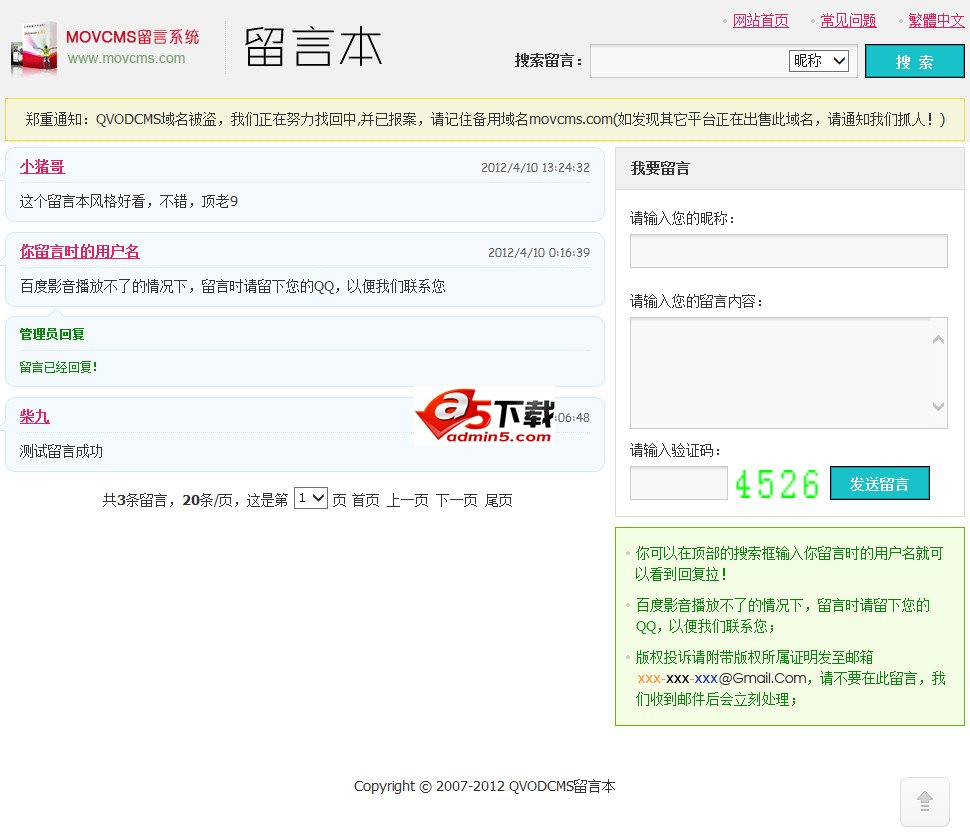The image size is (970, 833).
Task: Click the username 小猪哥
Action: (x=42, y=167)
